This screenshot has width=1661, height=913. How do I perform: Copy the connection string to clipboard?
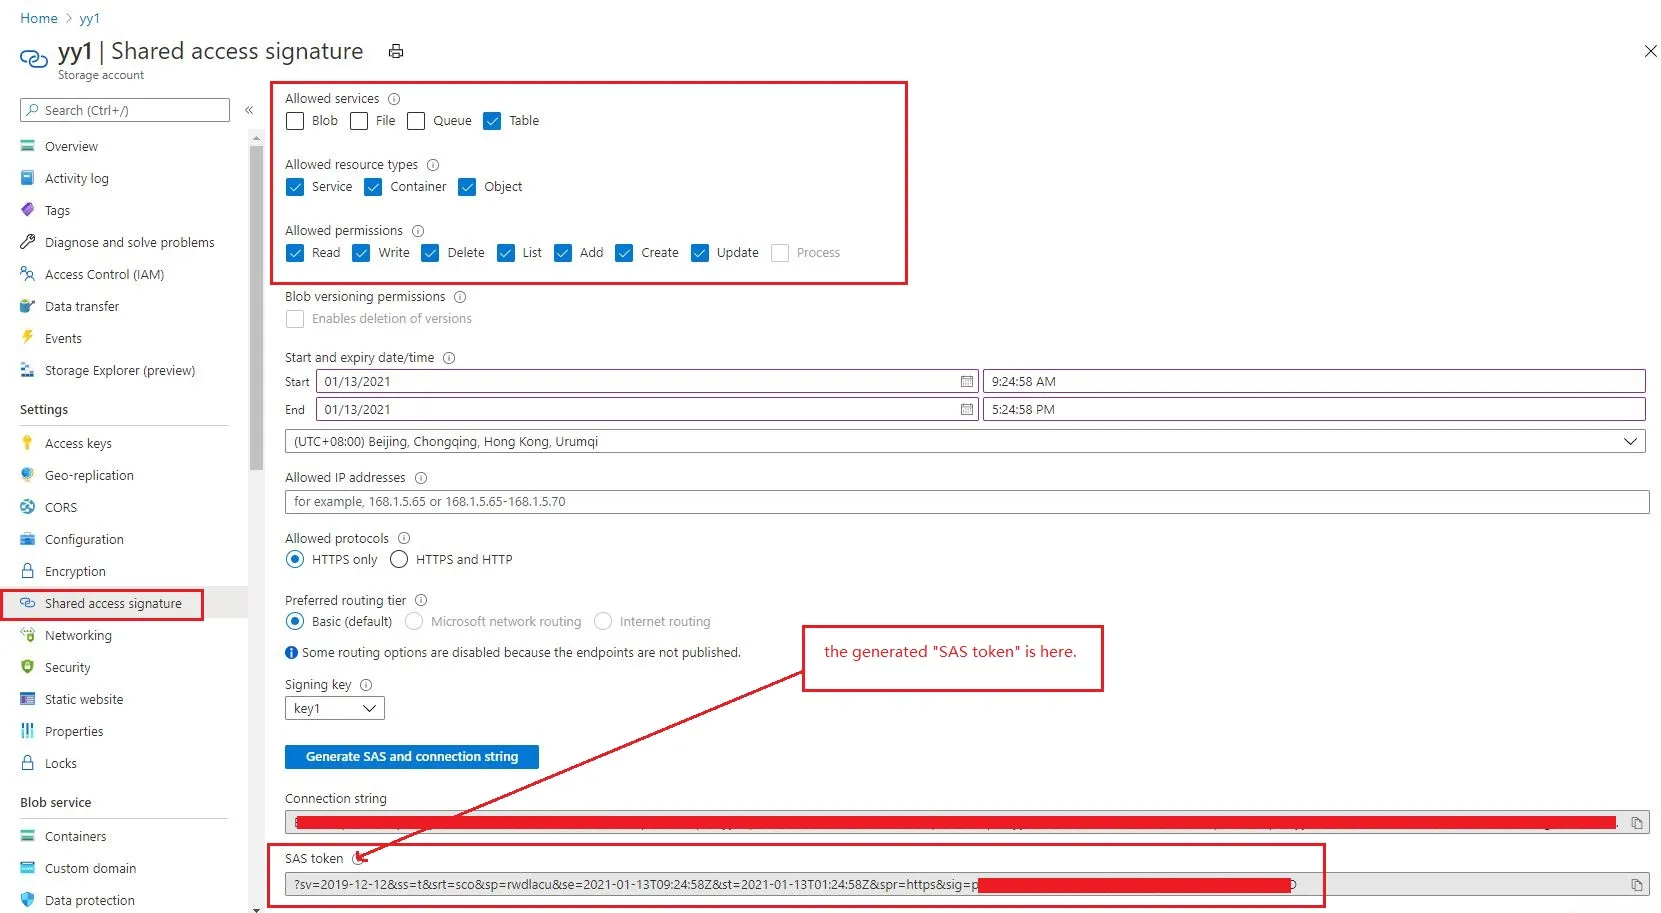point(1637,823)
